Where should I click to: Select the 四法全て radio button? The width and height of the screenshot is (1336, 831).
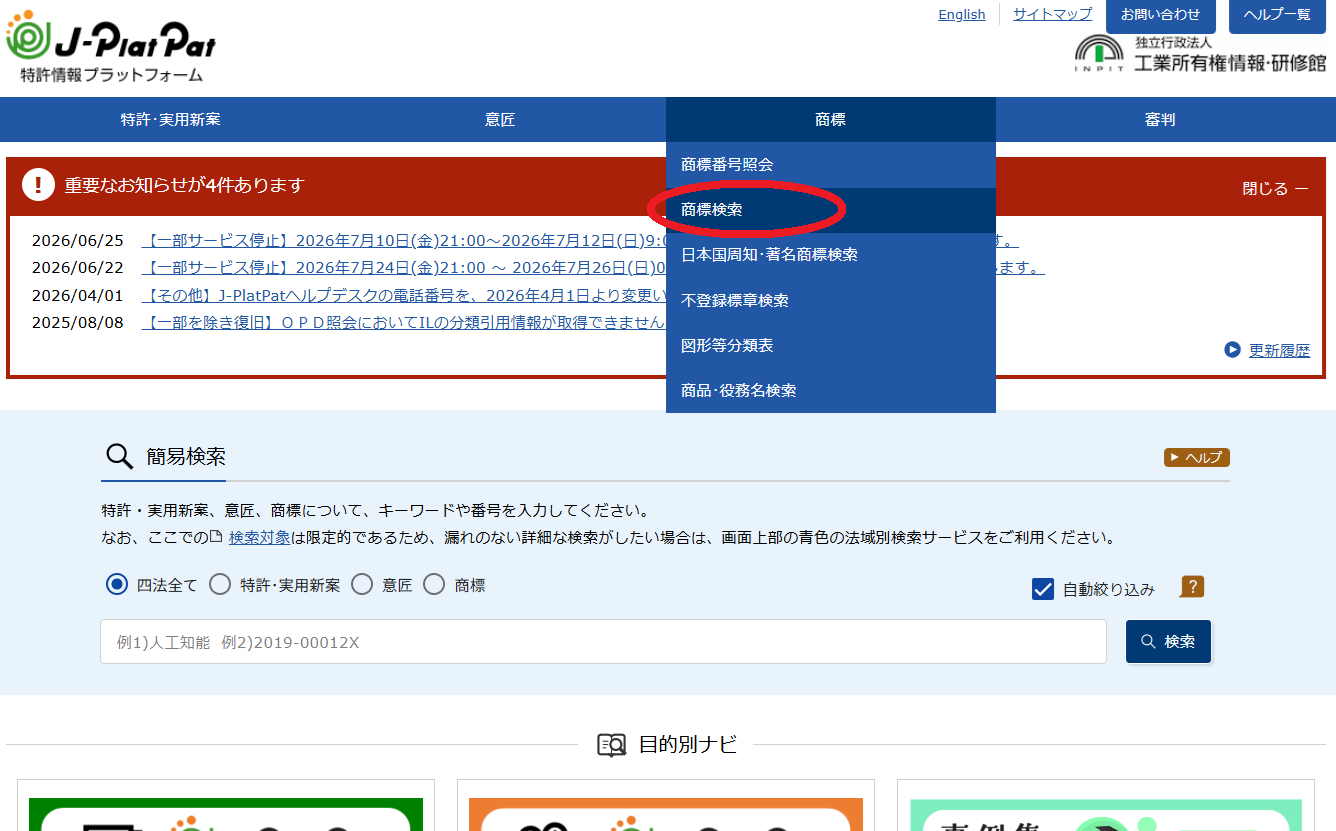117,585
